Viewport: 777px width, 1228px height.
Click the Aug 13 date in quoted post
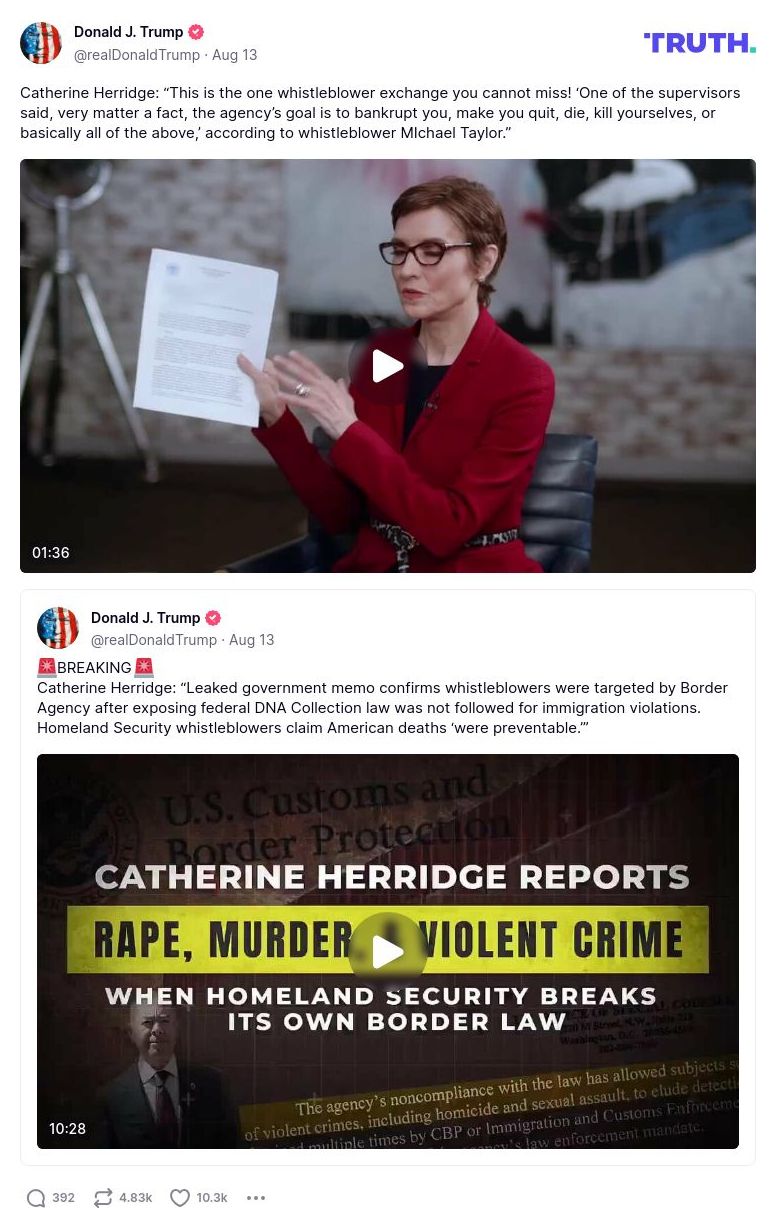pos(251,640)
